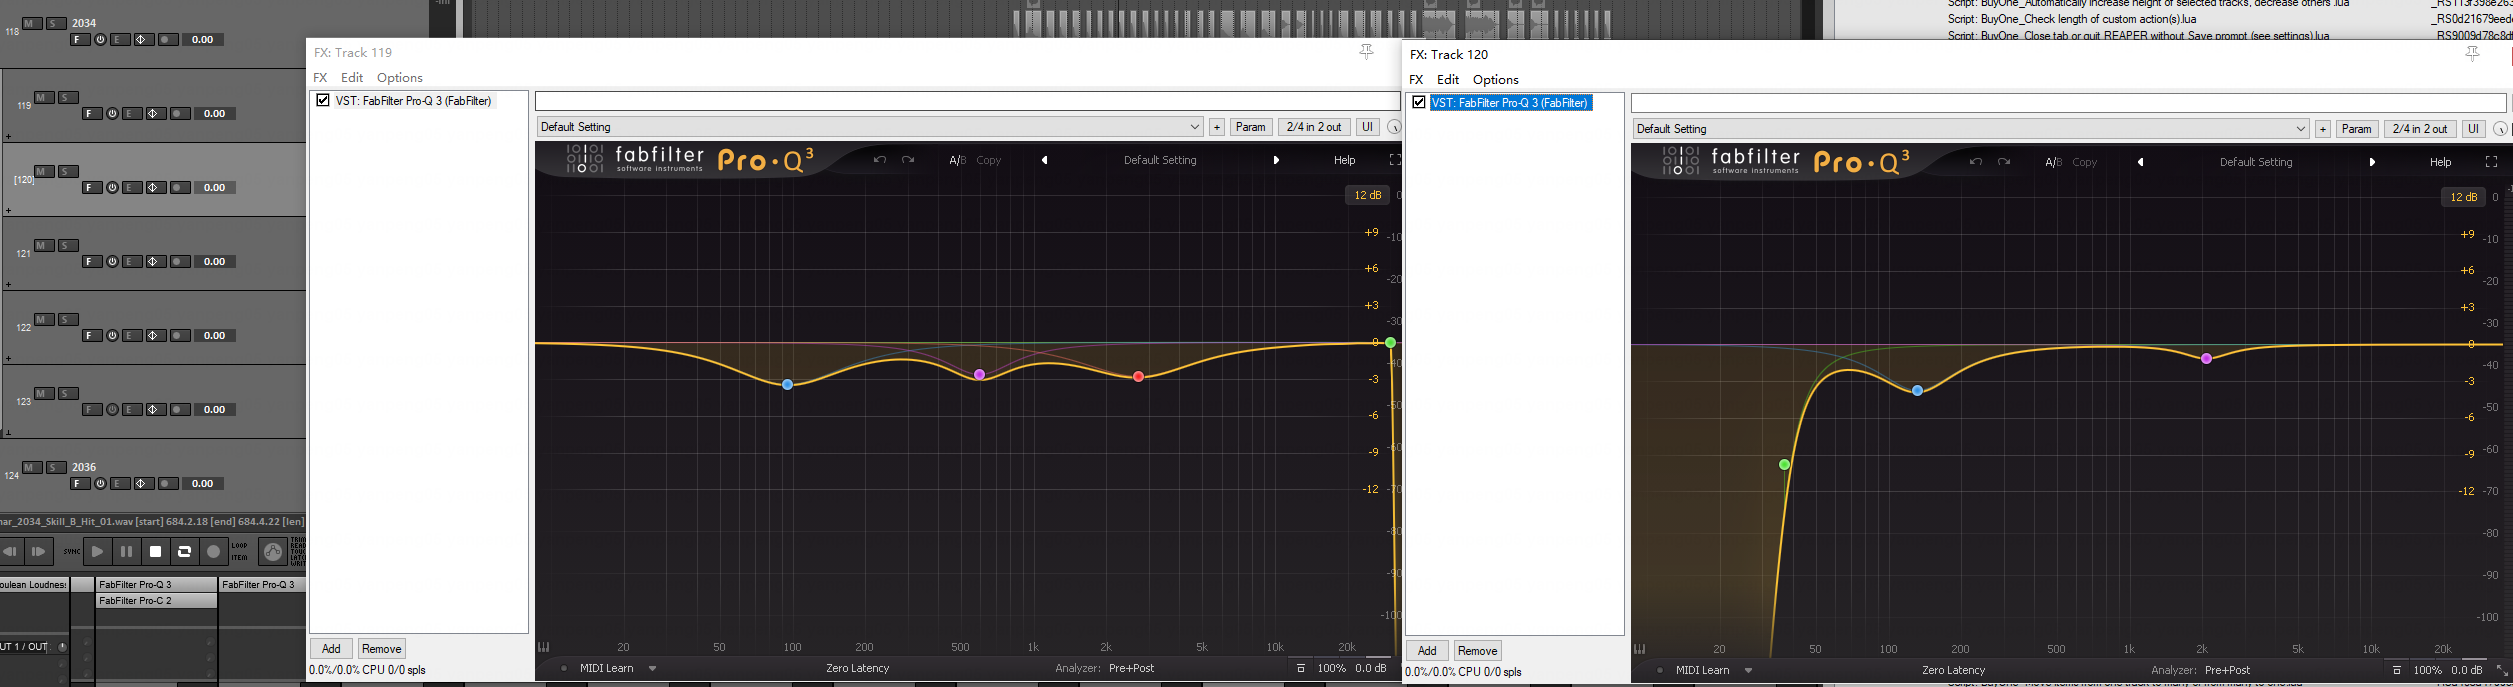
Task: Open the FX menu in the Track 119 window
Action: 320,77
